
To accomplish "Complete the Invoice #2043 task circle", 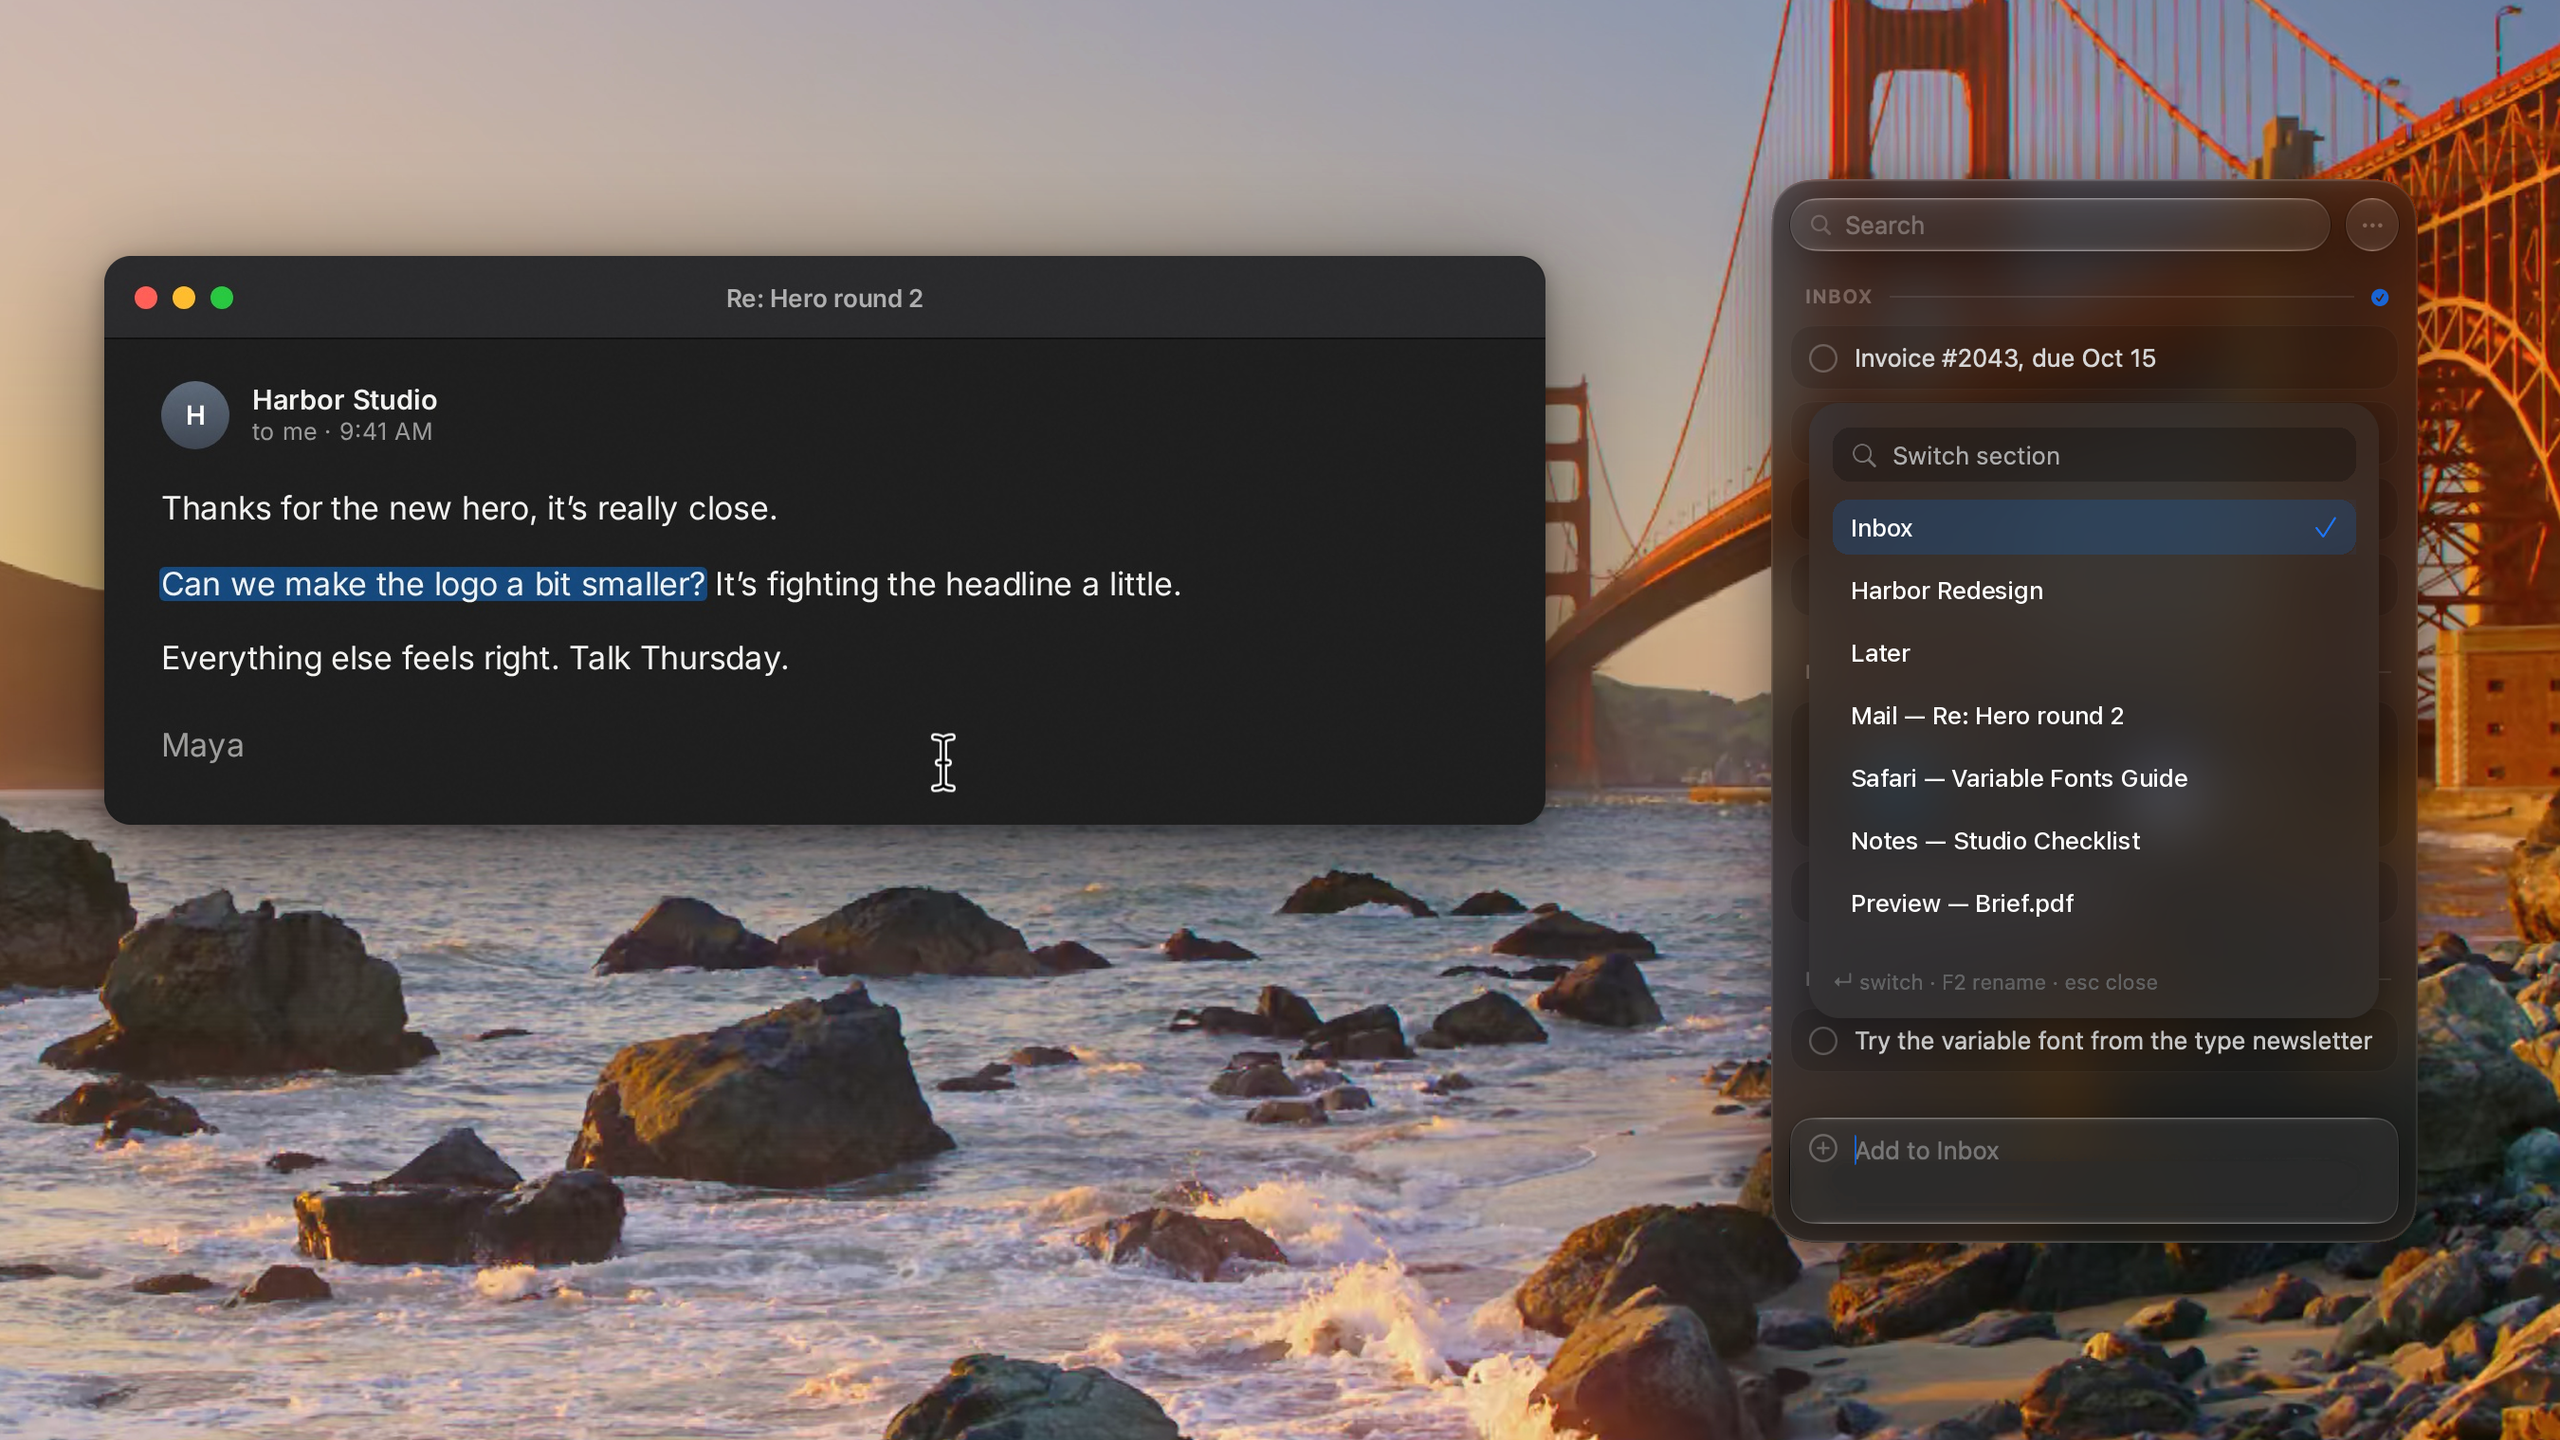I will coord(1823,358).
